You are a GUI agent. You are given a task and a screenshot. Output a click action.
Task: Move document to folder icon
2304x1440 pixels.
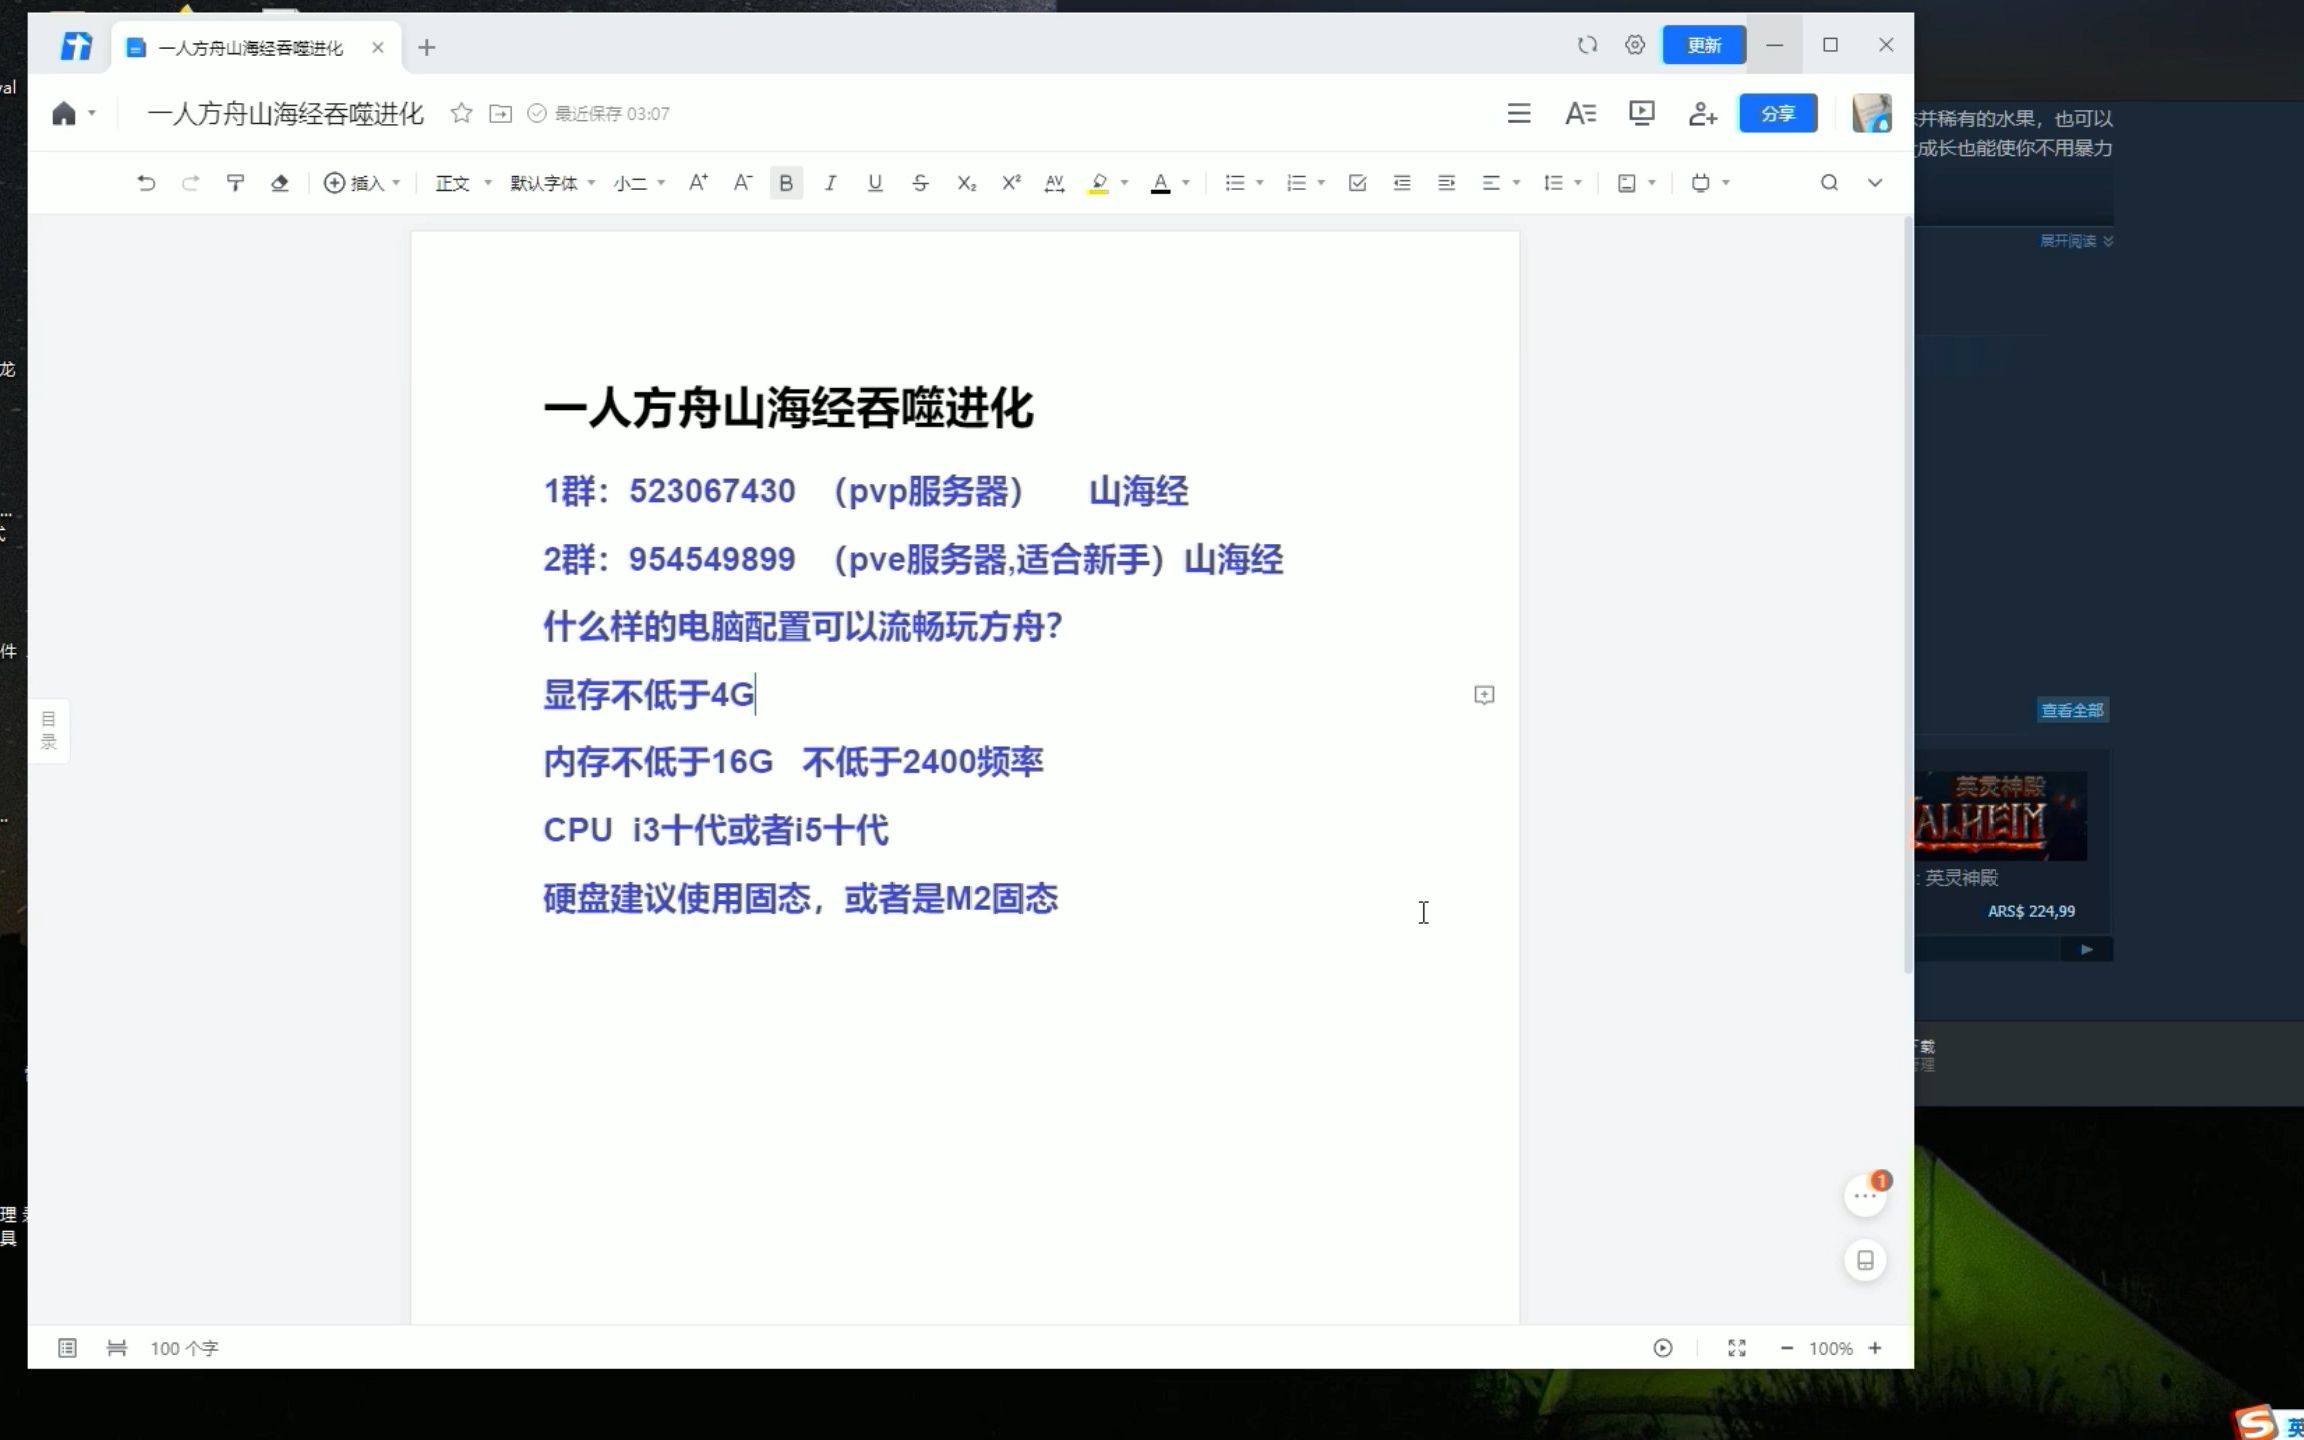pos(500,113)
